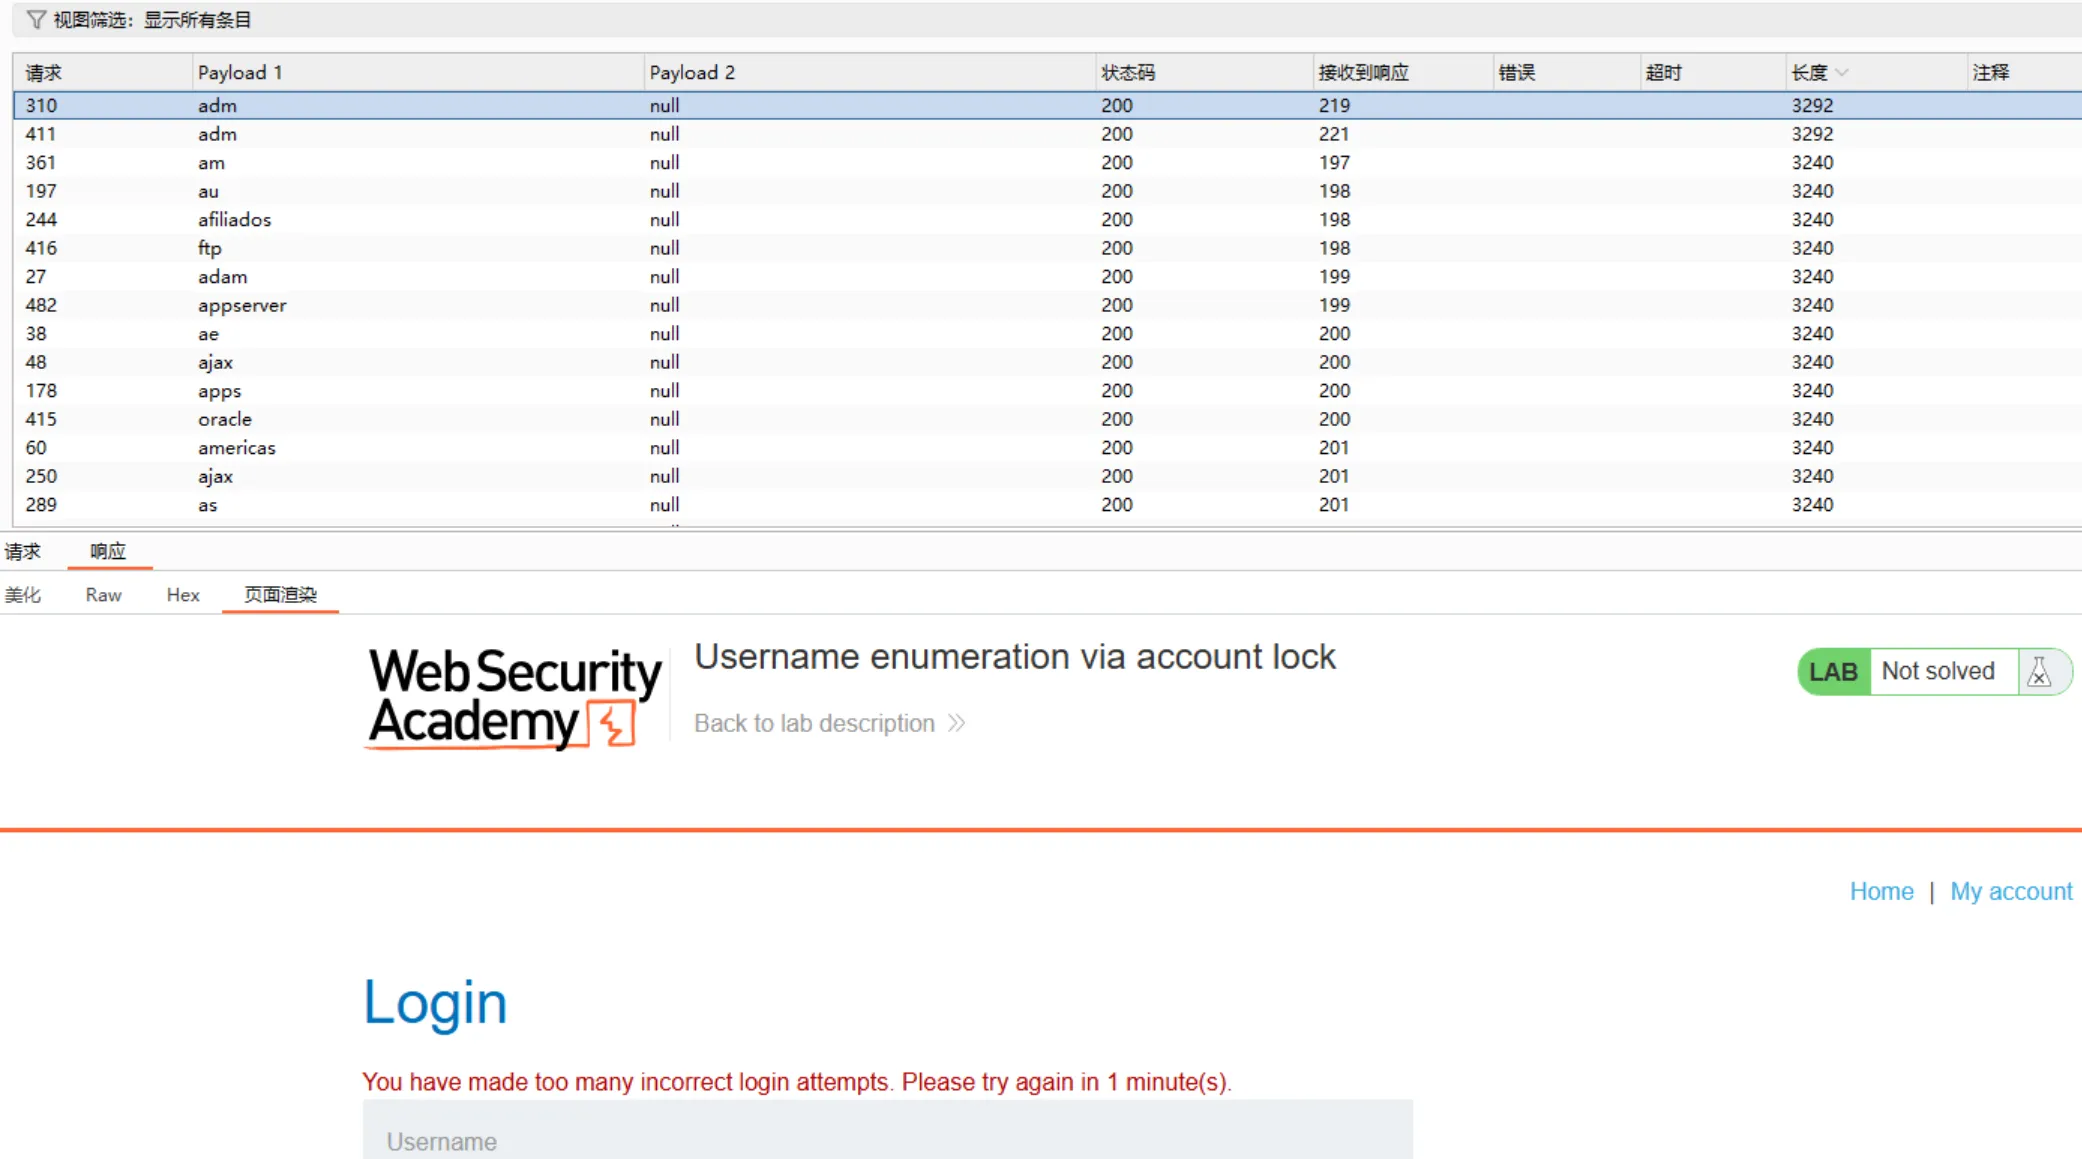This screenshot has height=1159, width=2082.
Task: Click the Home link
Action: 1881,891
